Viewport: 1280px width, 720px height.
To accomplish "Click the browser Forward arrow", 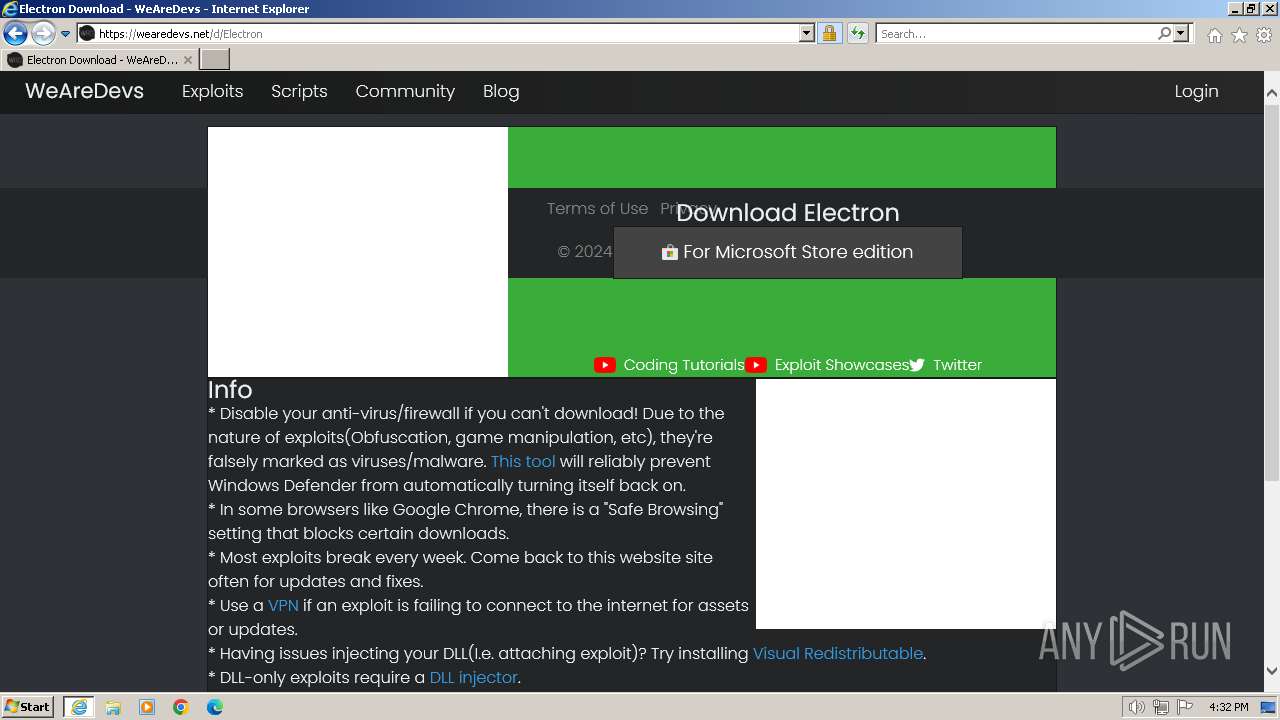I will pos(43,34).
